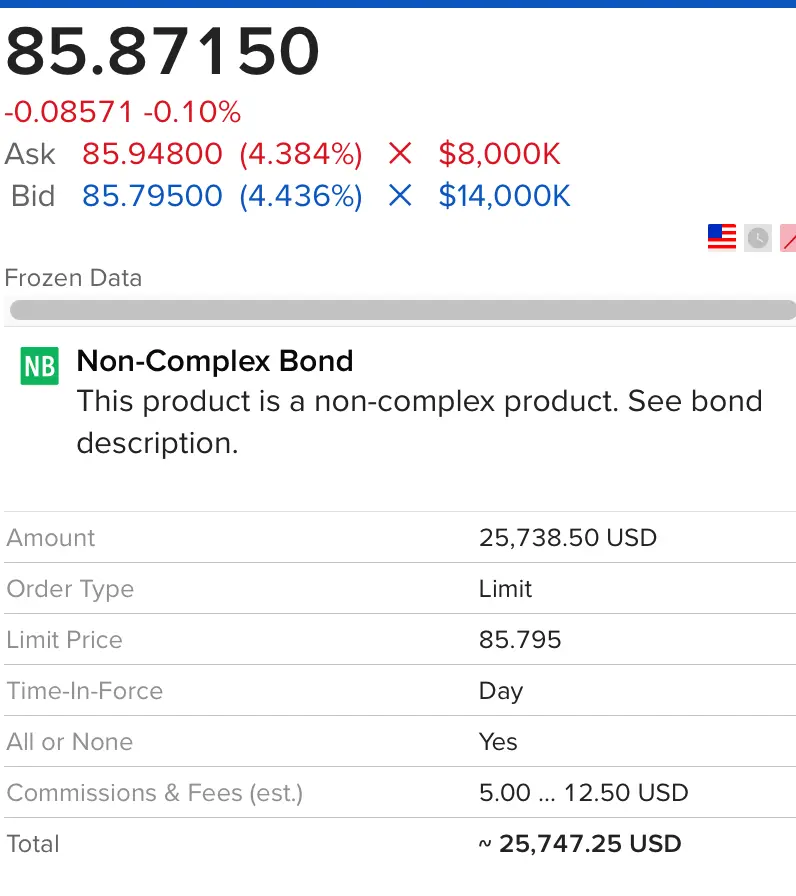Viewport: 796px width, 896px height.
Task: Open the Non-Complex Bond heading
Action: 215,360
